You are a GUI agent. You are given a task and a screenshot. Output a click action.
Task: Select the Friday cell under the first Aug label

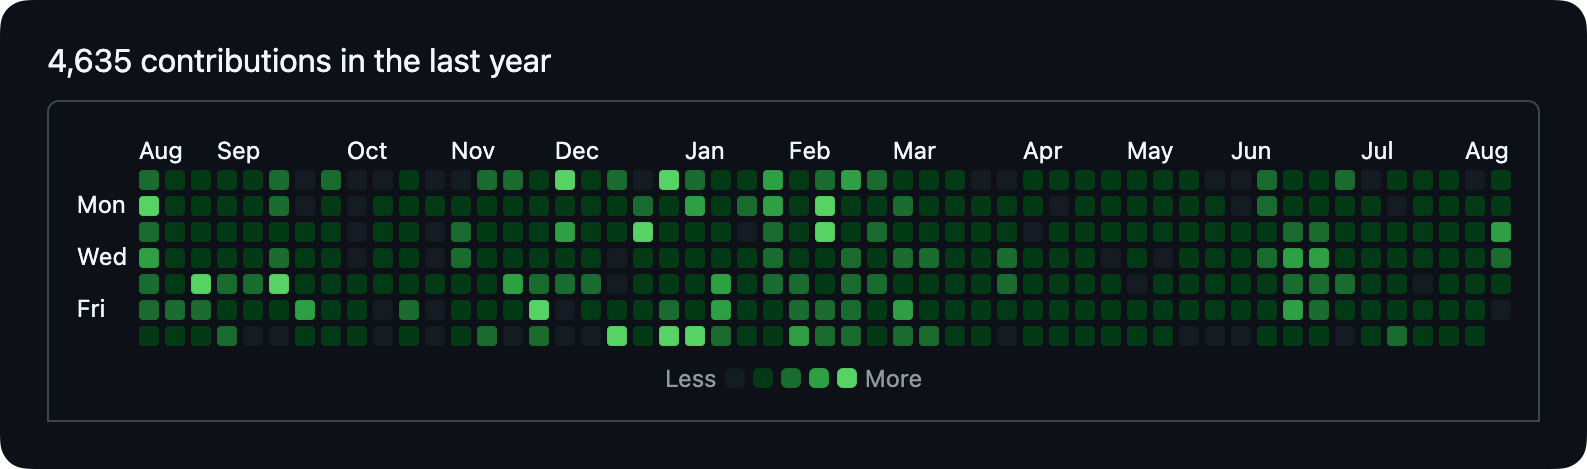pos(149,310)
